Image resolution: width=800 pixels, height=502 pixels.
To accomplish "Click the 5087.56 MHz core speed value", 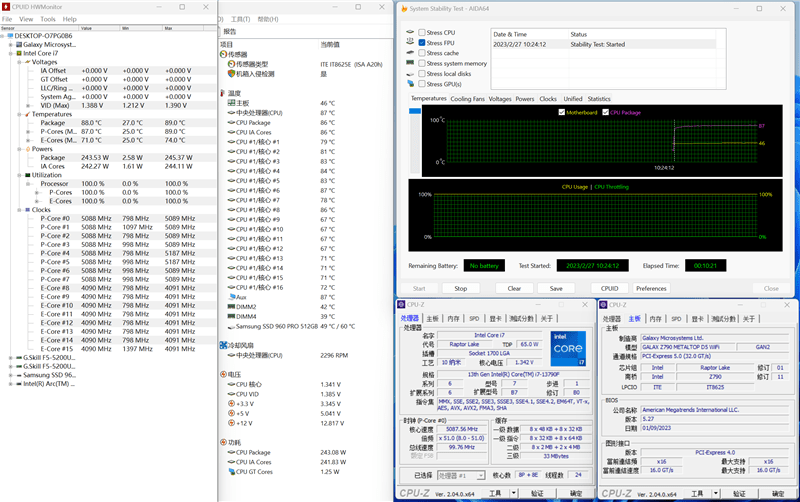I will [x=462, y=429].
